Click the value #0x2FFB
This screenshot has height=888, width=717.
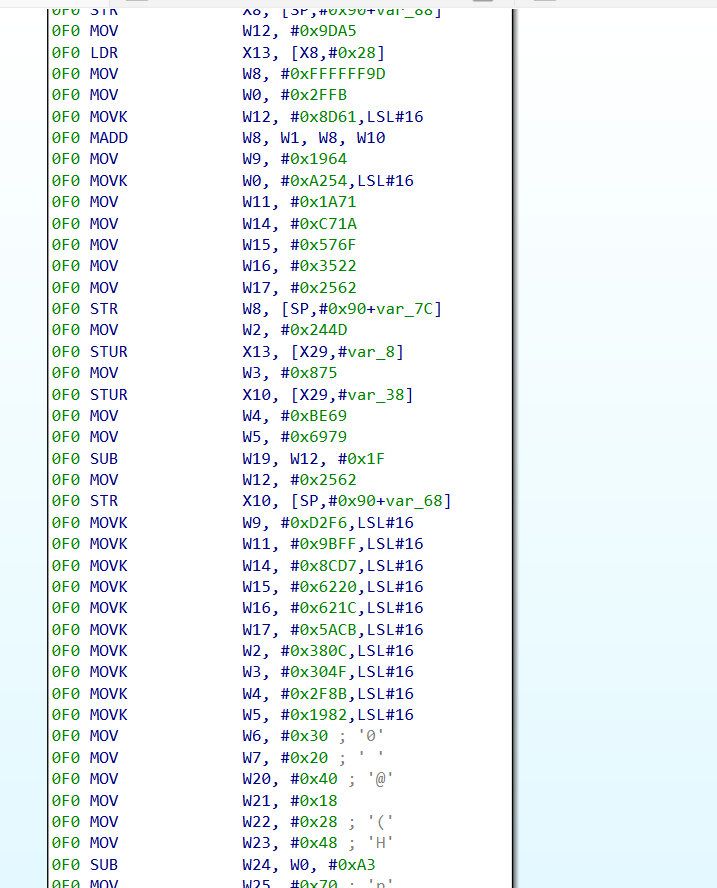[314, 95]
